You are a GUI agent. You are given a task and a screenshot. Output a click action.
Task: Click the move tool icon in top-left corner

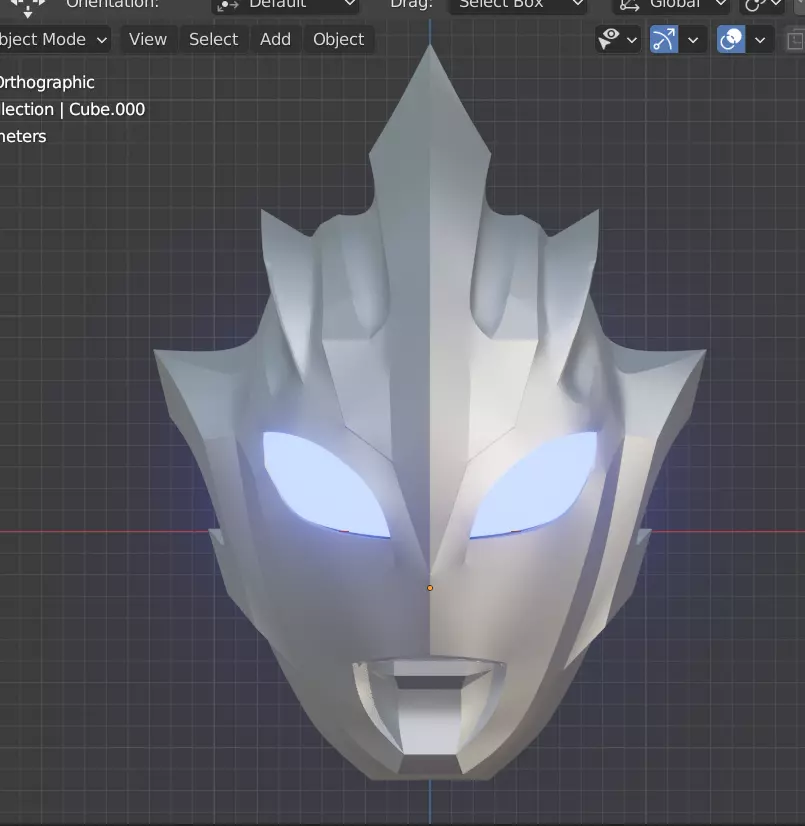click(27, 7)
